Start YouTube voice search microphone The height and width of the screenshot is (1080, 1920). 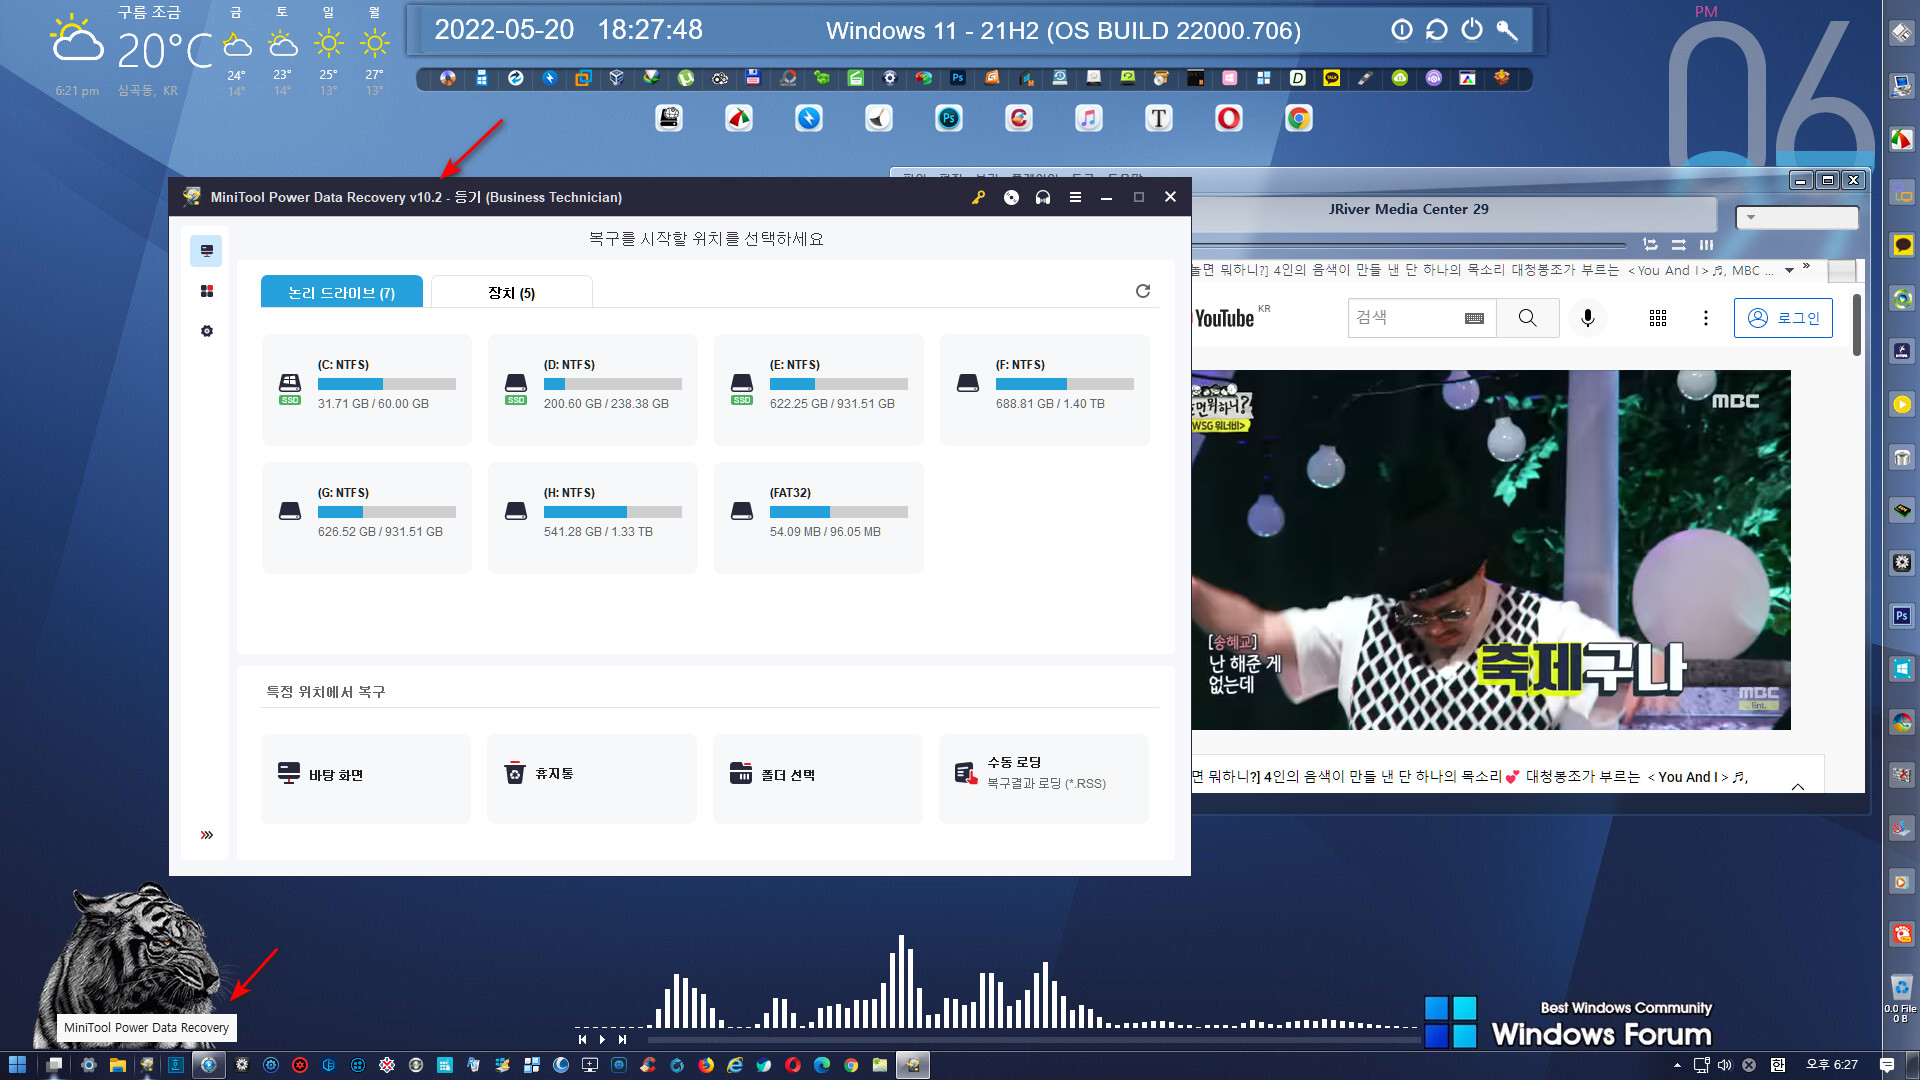click(1588, 317)
